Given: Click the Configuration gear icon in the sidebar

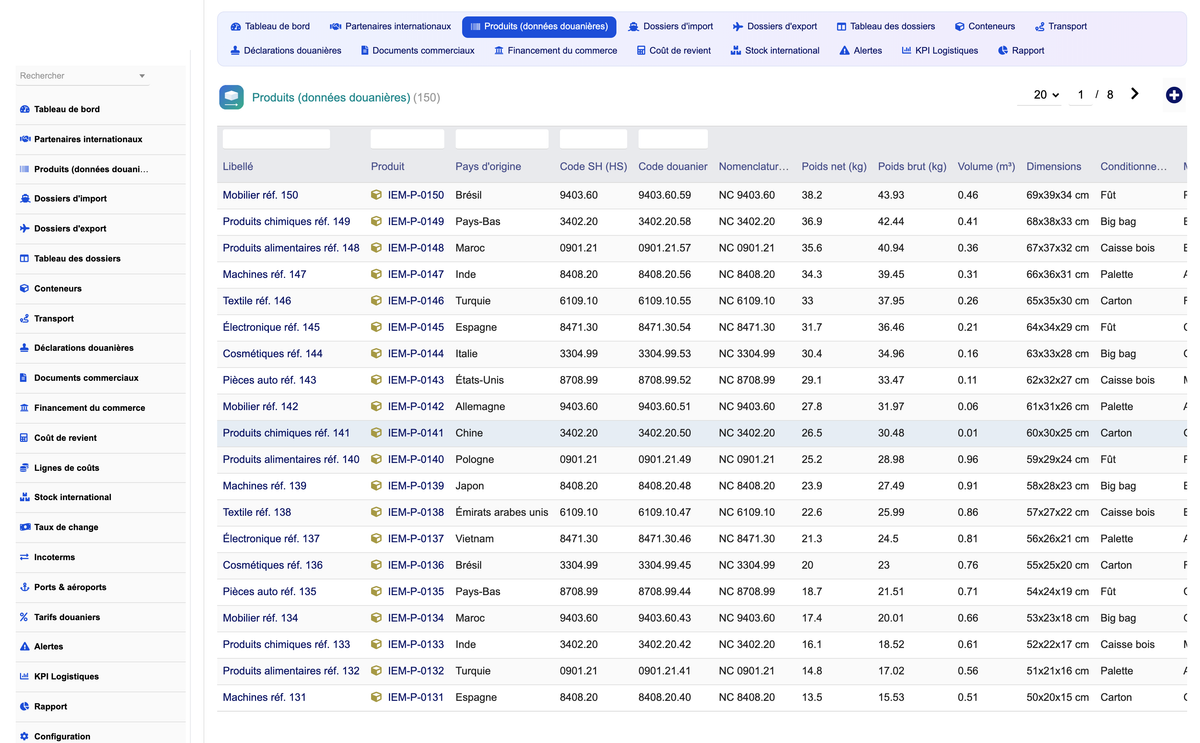Looking at the screenshot, I should [25, 737].
